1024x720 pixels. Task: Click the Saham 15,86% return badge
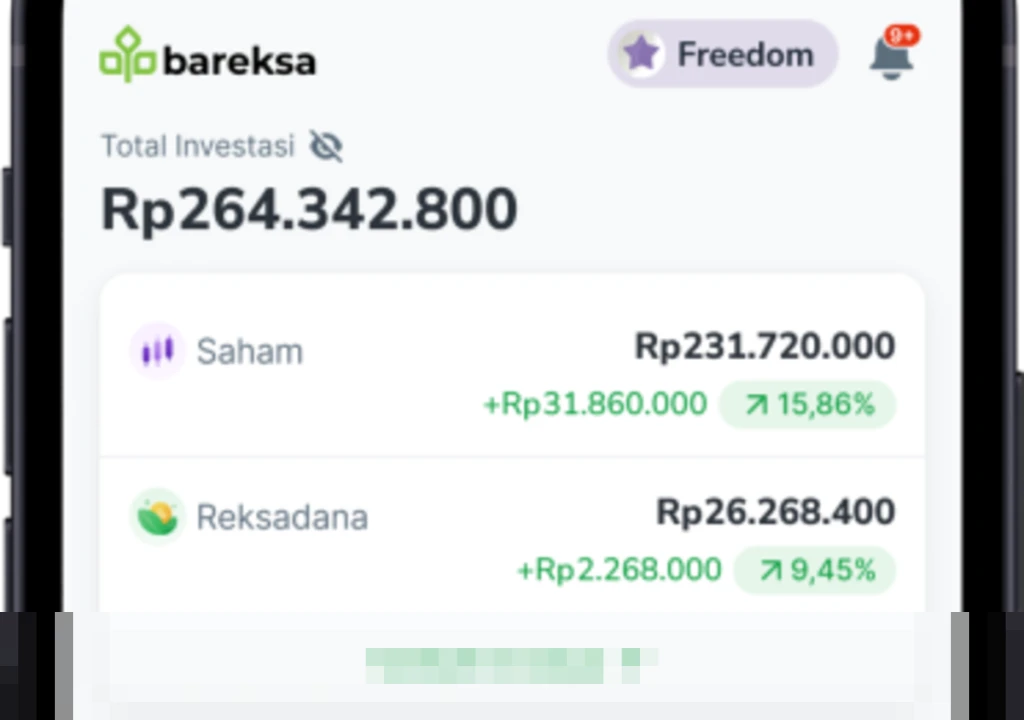tap(807, 405)
